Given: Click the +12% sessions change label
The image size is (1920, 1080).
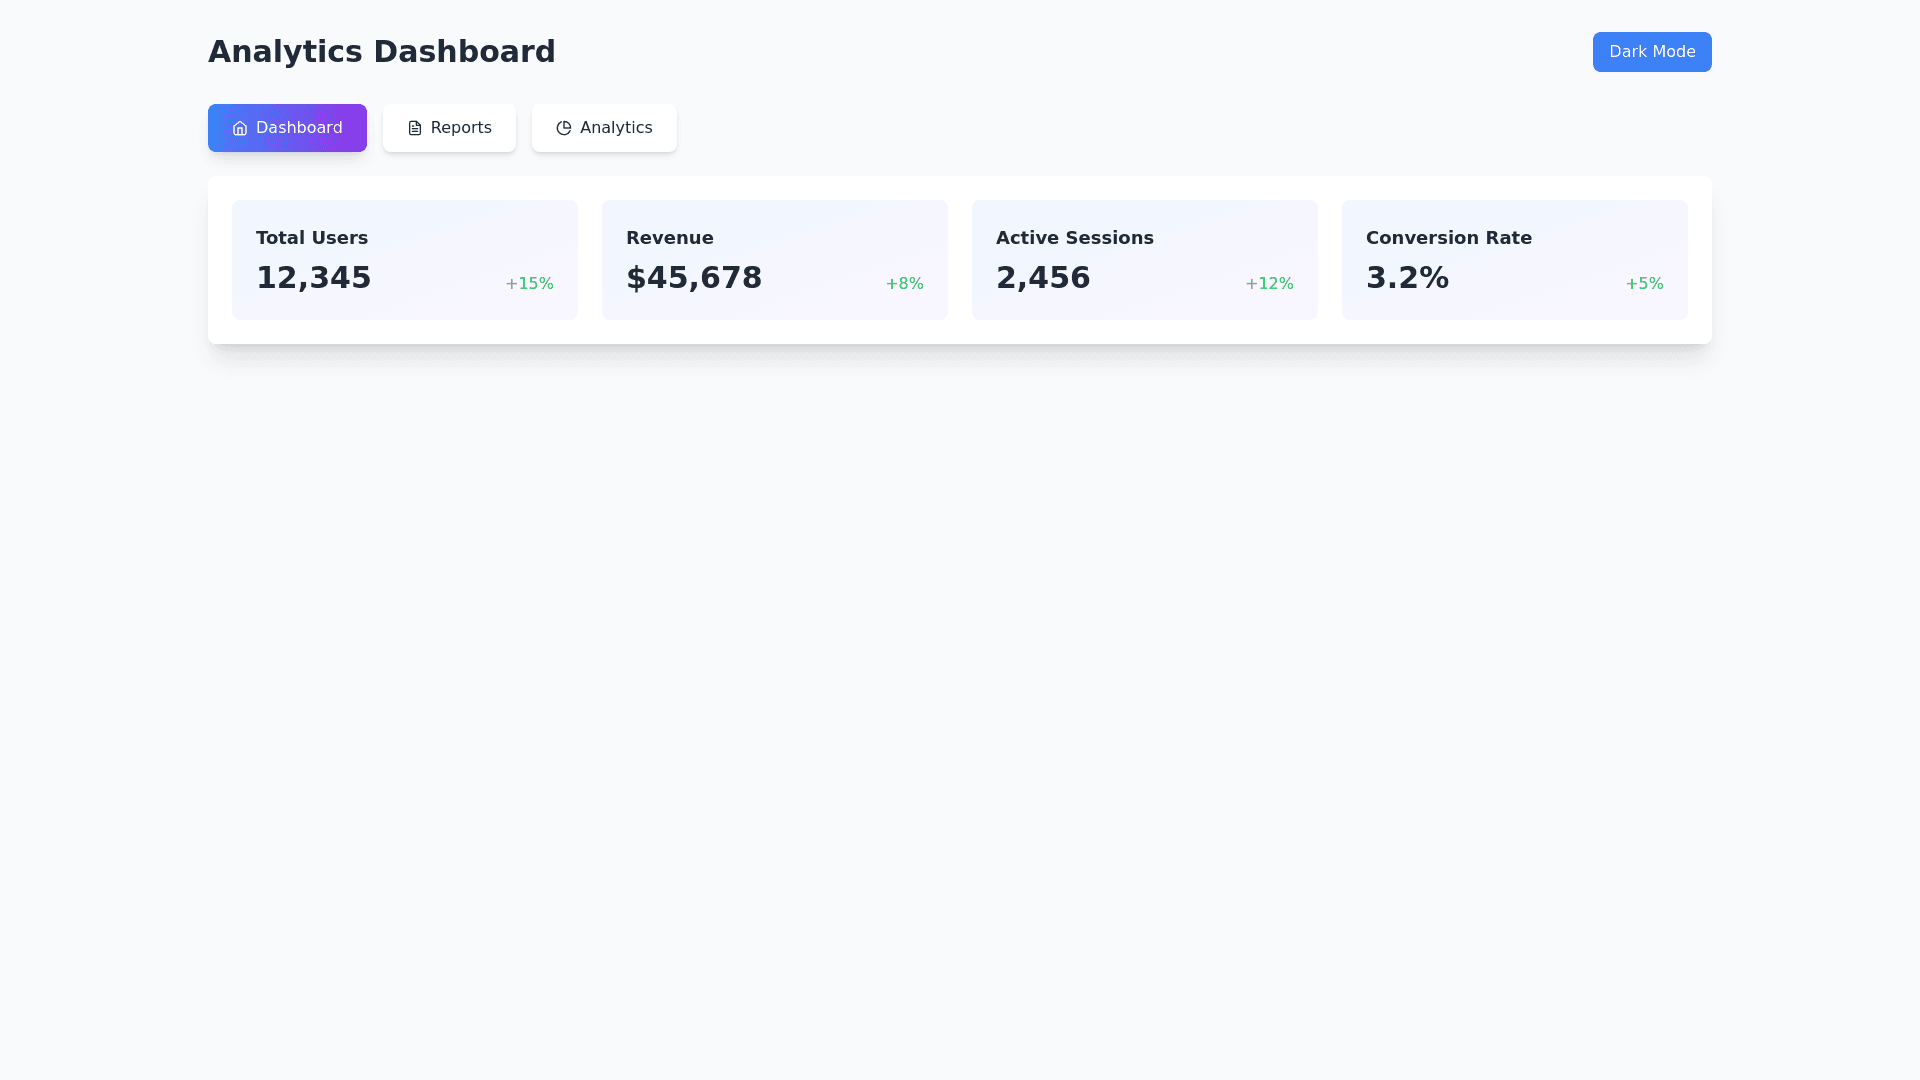Looking at the screenshot, I should [x=1269, y=284].
